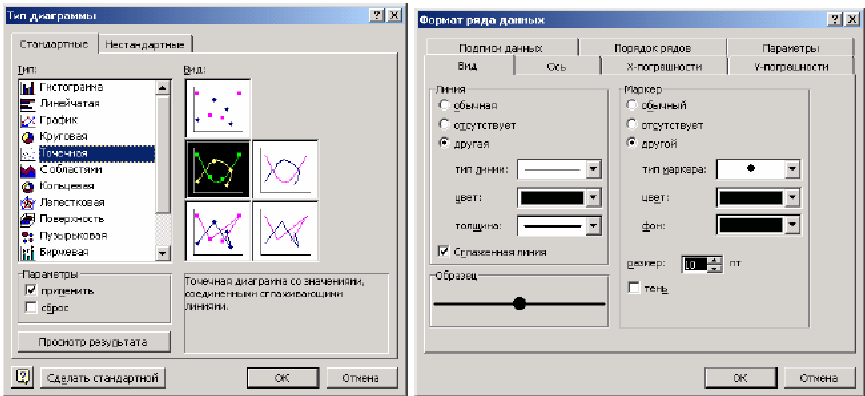Screen dimensions: 865x396
Task: Select Маркер обычный radio button
Action: click(x=633, y=105)
